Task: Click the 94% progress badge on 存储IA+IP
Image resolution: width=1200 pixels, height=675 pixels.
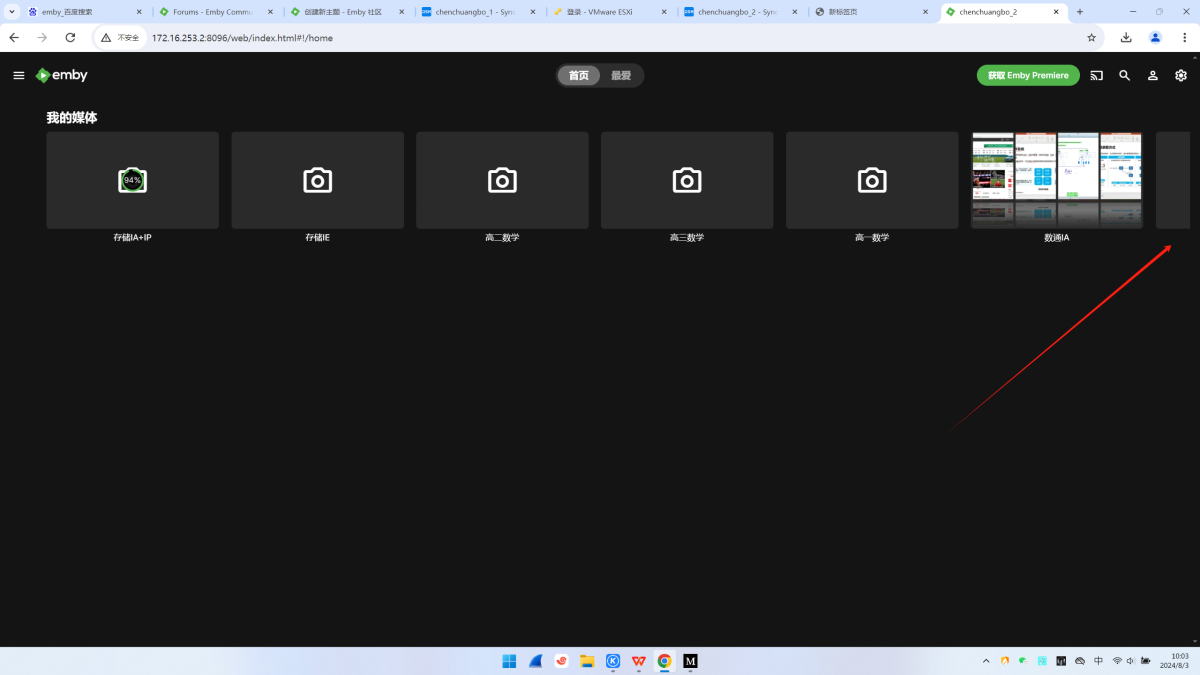Action: point(132,180)
